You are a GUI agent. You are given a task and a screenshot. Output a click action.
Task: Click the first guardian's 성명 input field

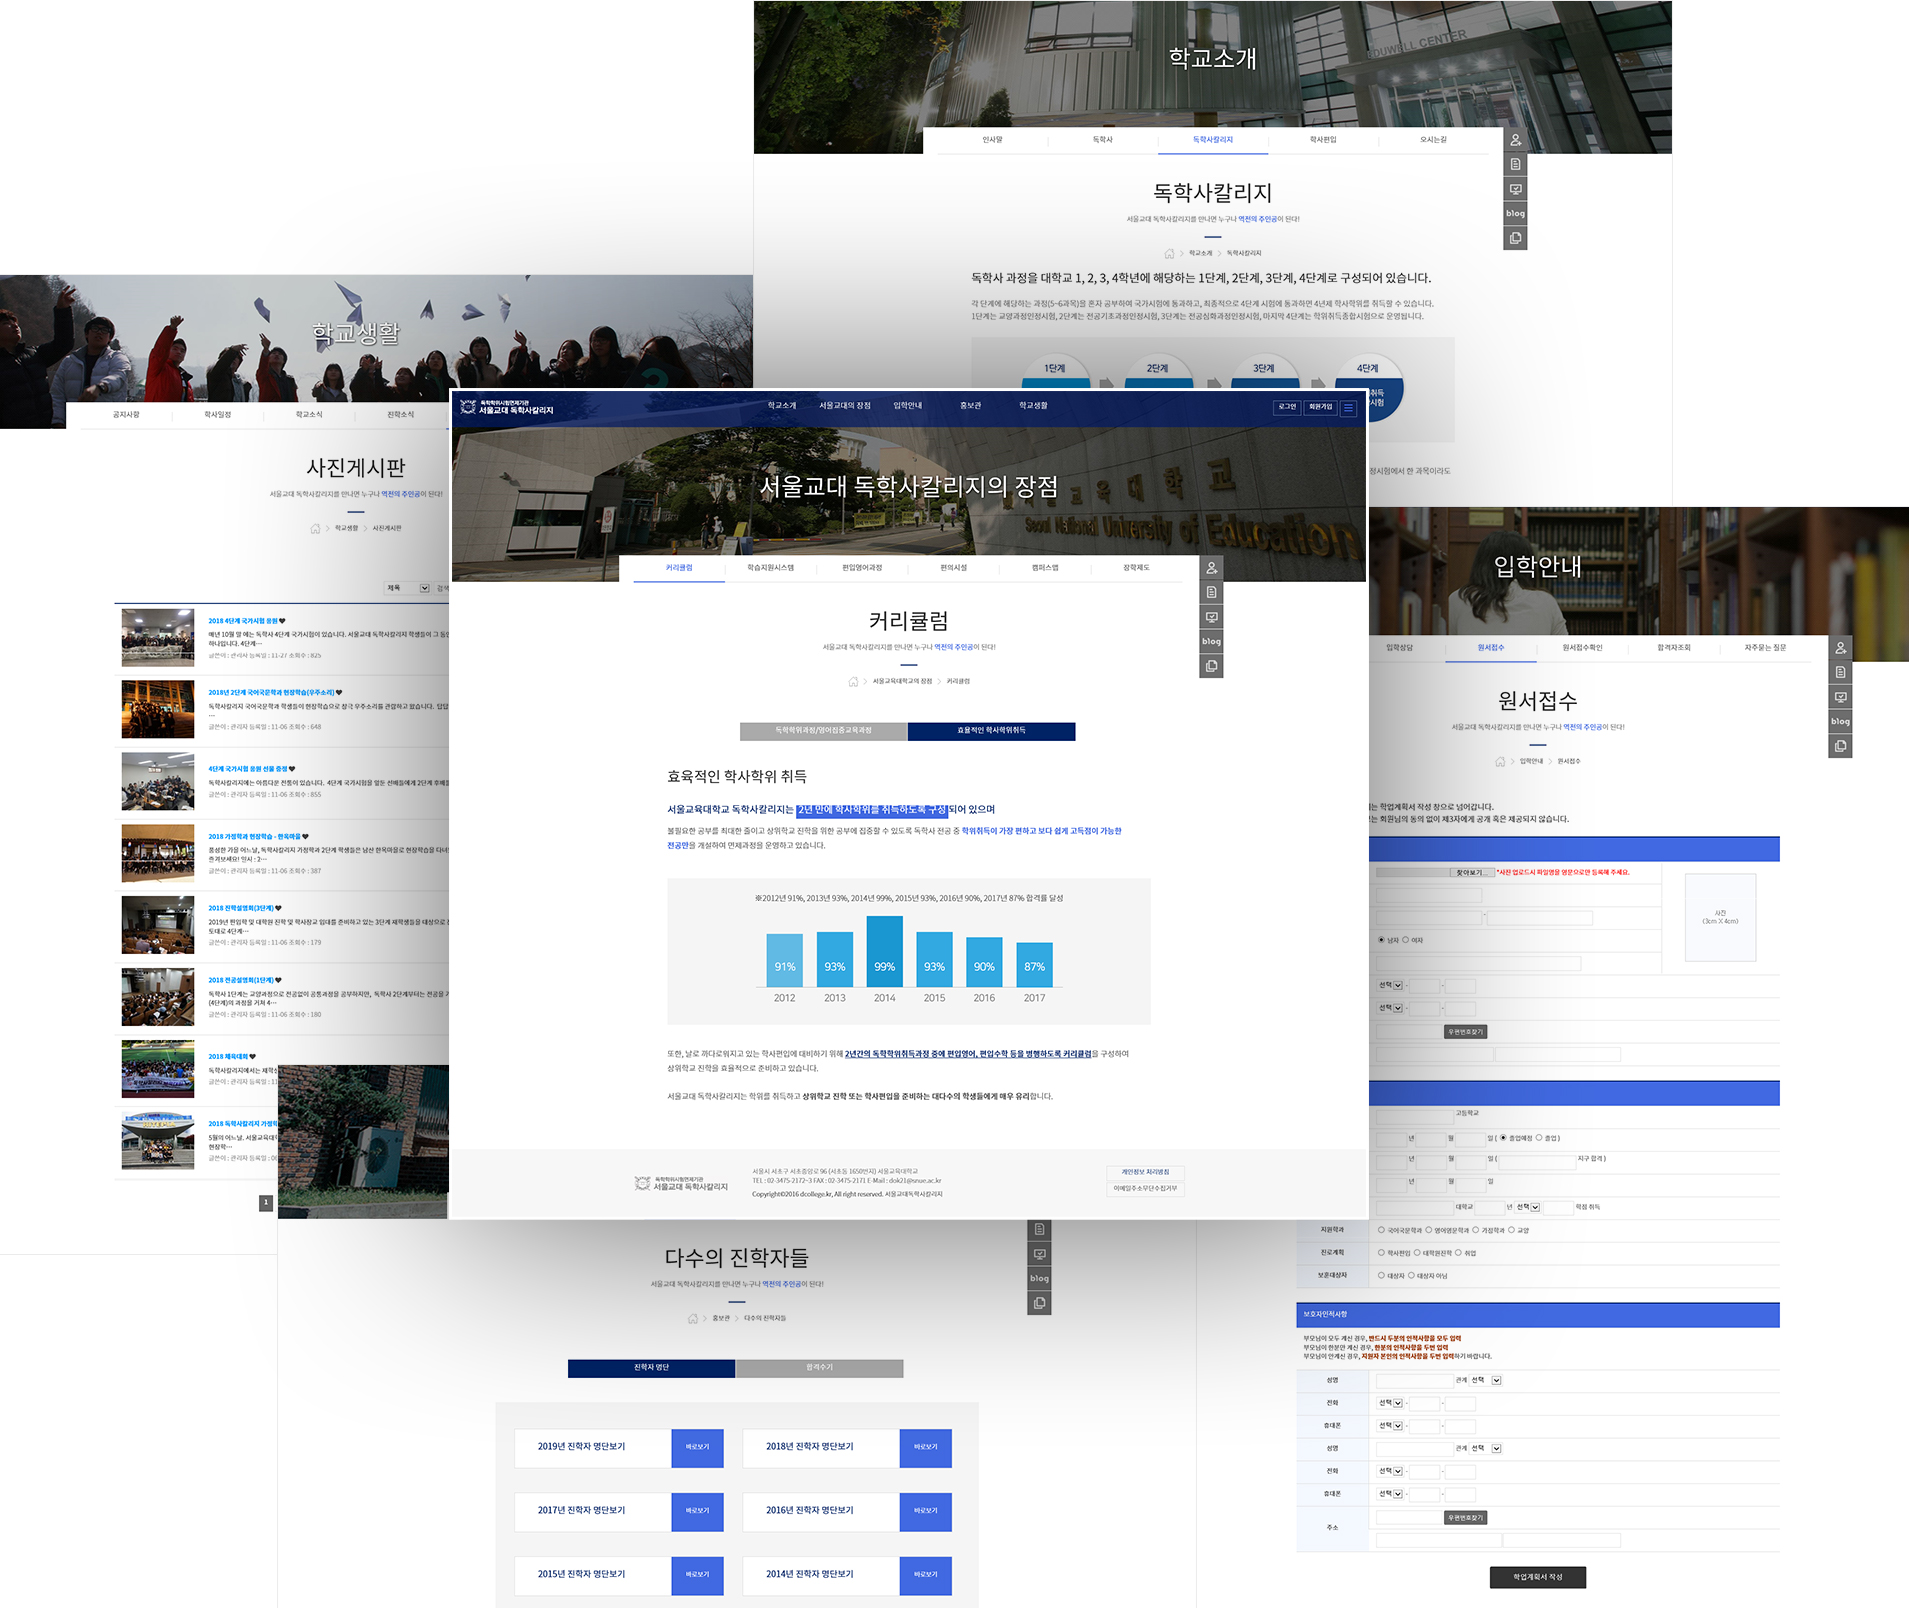click(1414, 1380)
